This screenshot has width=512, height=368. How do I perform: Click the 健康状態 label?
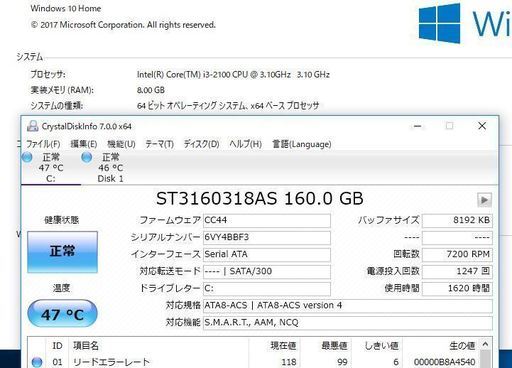tap(62, 220)
